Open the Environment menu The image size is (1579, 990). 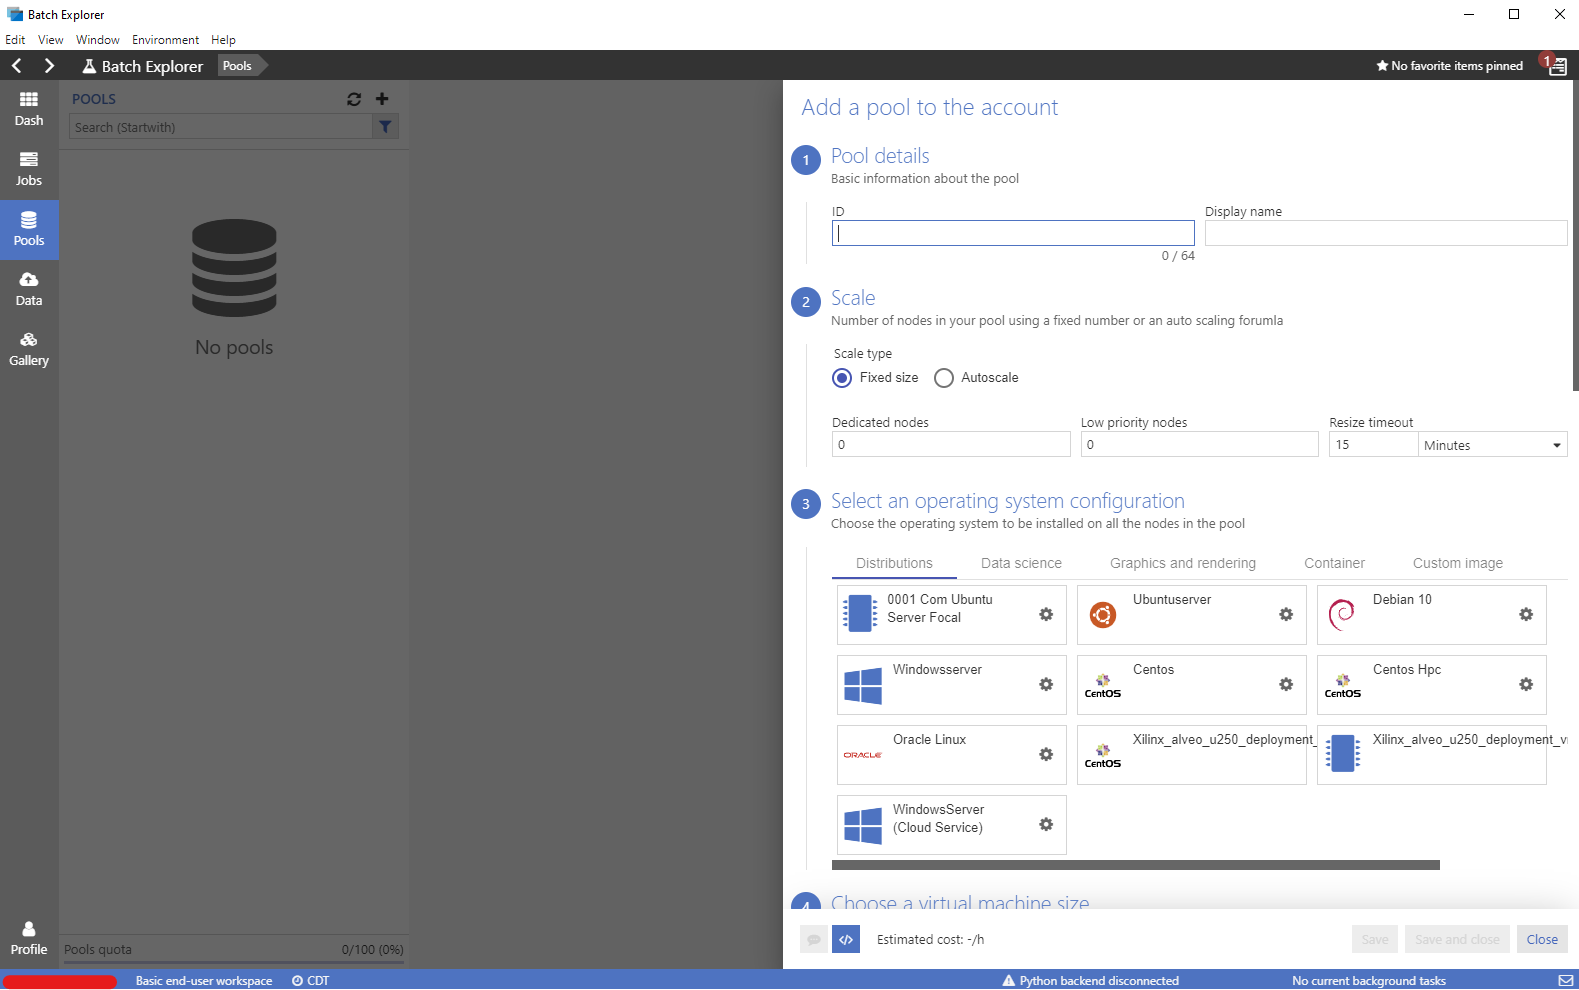tap(165, 40)
